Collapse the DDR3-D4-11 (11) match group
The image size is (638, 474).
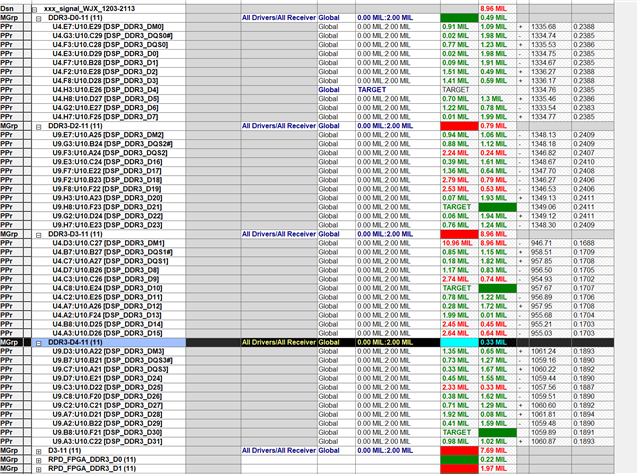(x=39, y=343)
